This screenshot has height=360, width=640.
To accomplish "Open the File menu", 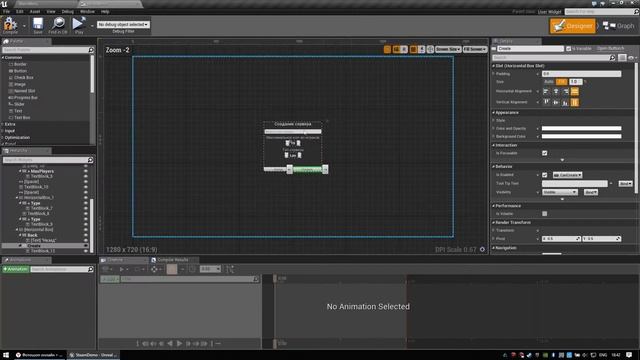I will [x=7, y=11].
